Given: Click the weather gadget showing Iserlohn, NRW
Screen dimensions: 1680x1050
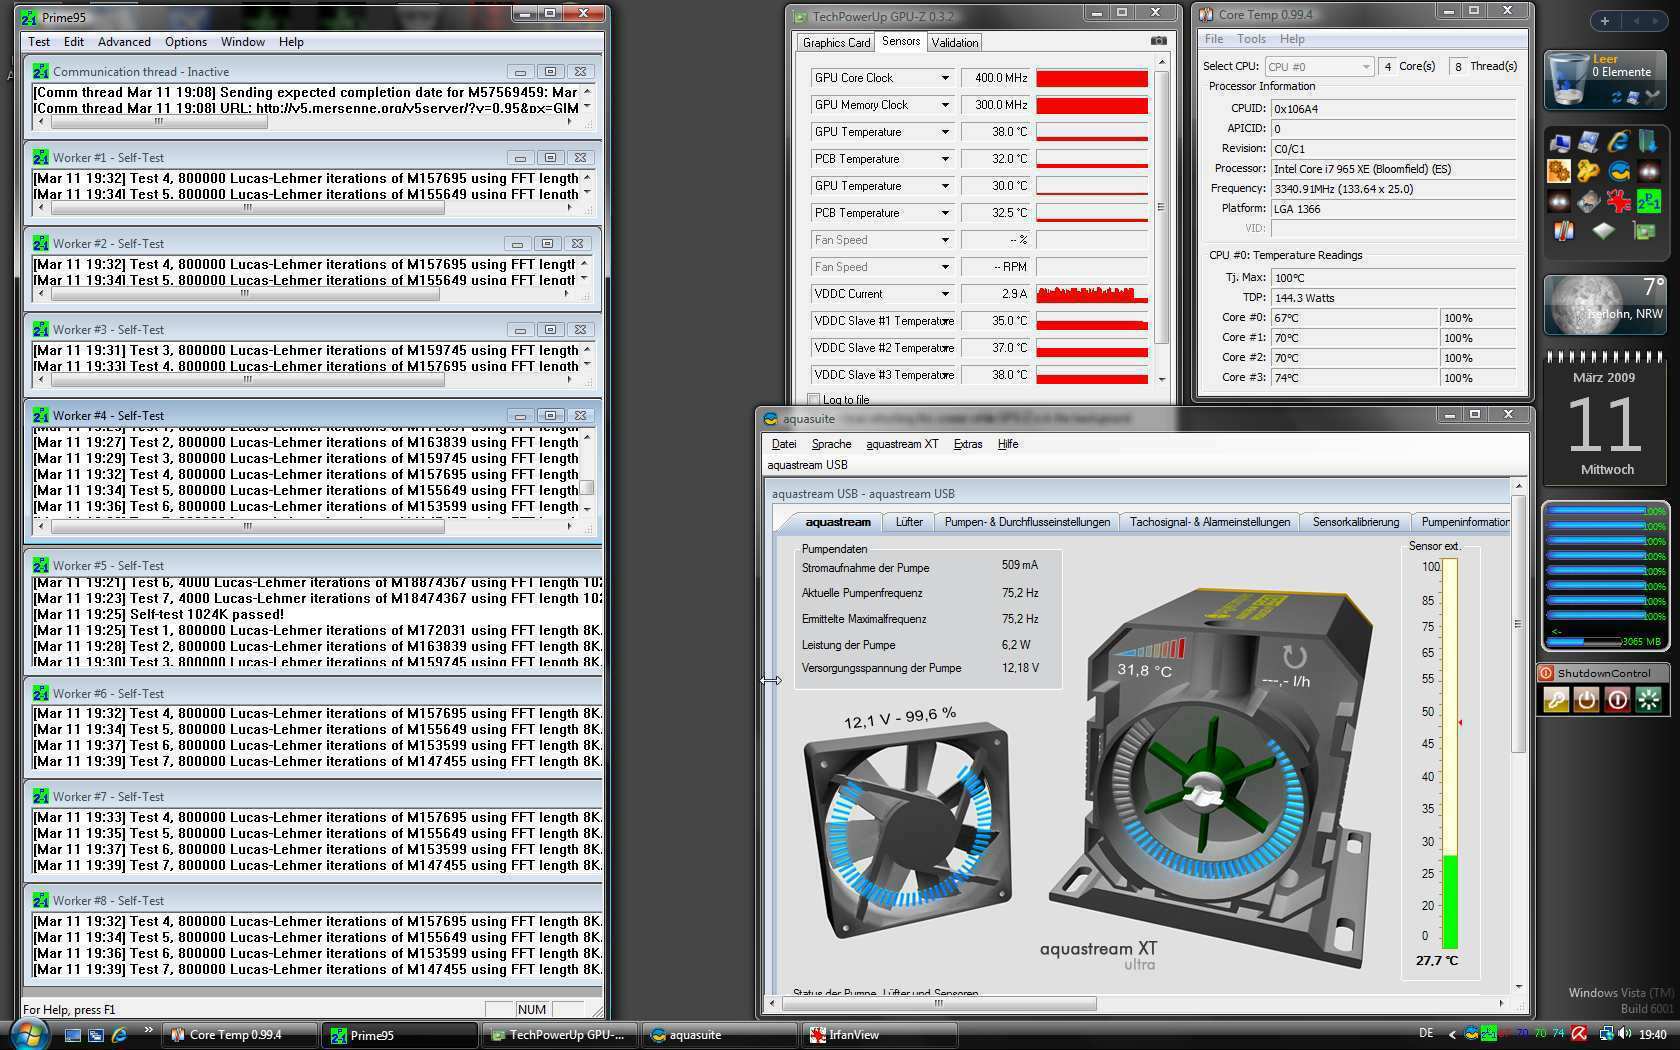Looking at the screenshot, I should click(x=1604, y=305).
